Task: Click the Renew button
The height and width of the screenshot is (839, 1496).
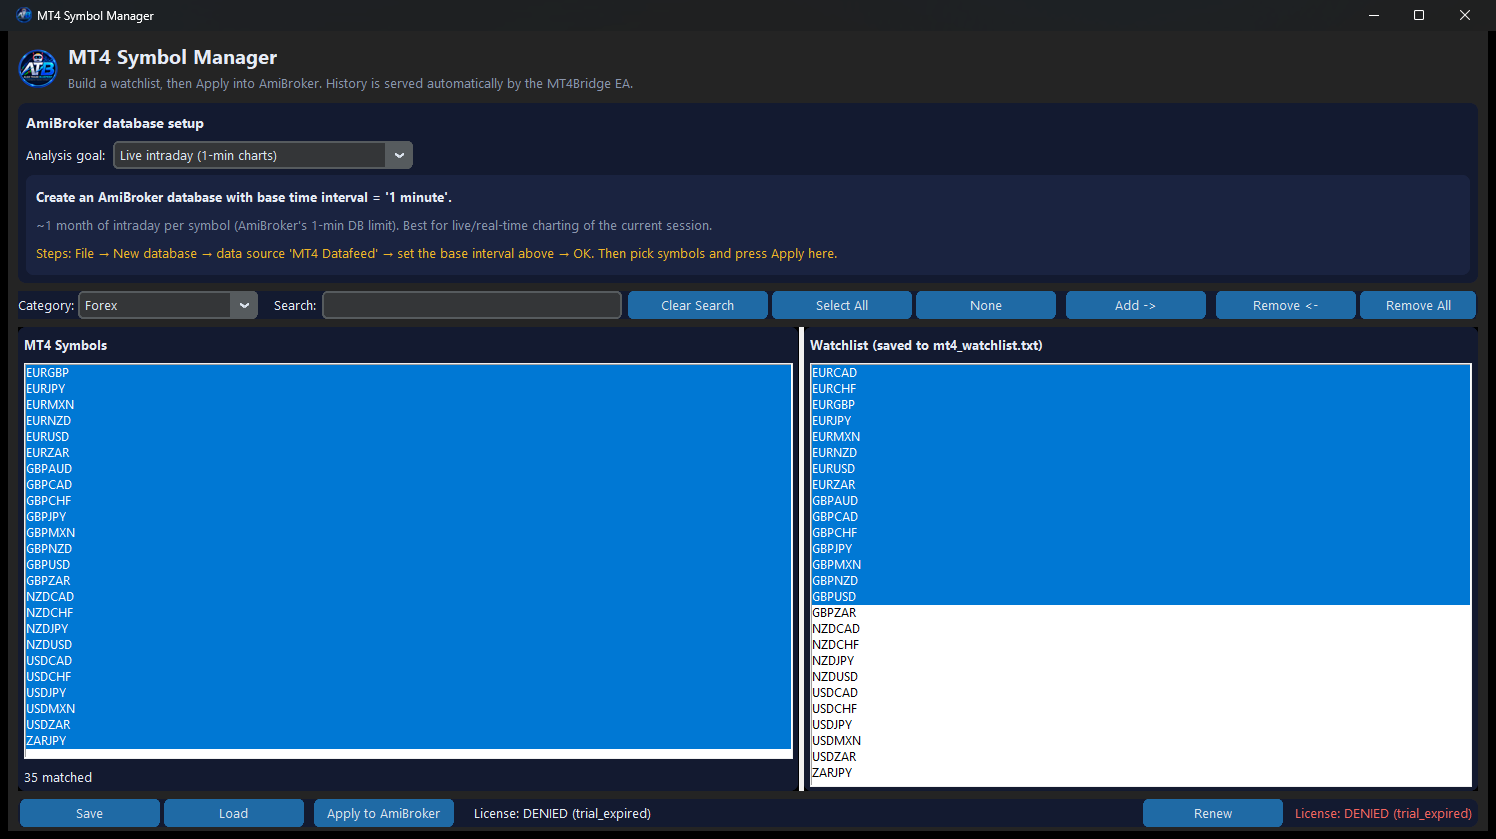Action: [x=1213, y=813]
